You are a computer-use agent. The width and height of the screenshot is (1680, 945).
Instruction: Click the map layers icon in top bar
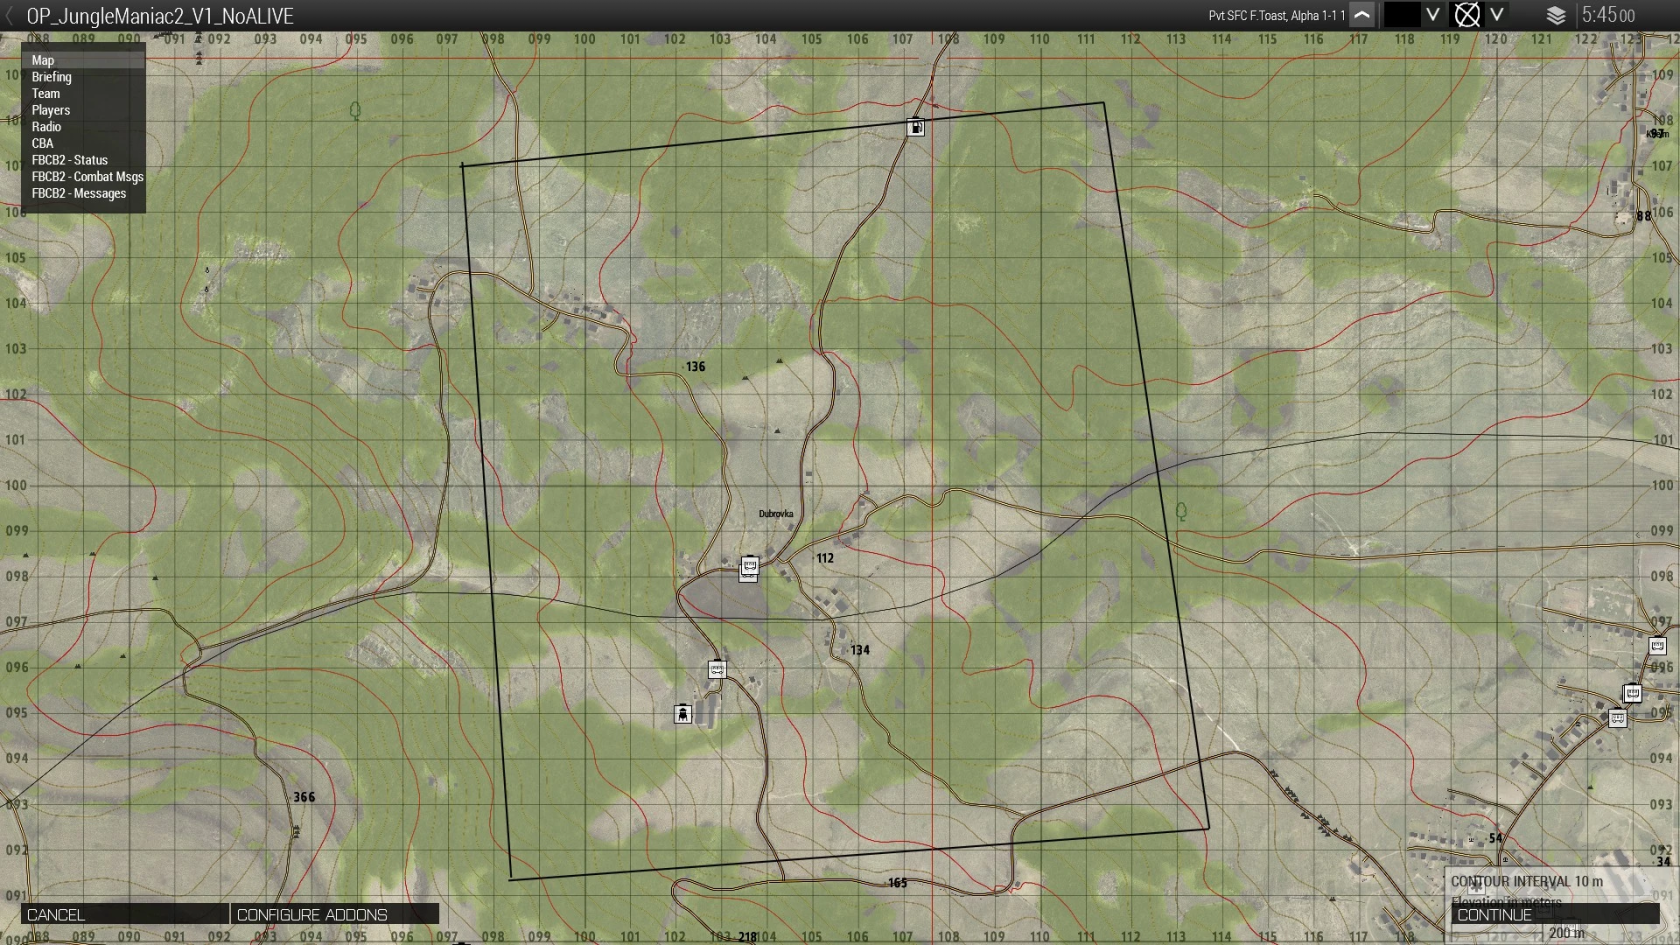click(x=1556, y=15)
